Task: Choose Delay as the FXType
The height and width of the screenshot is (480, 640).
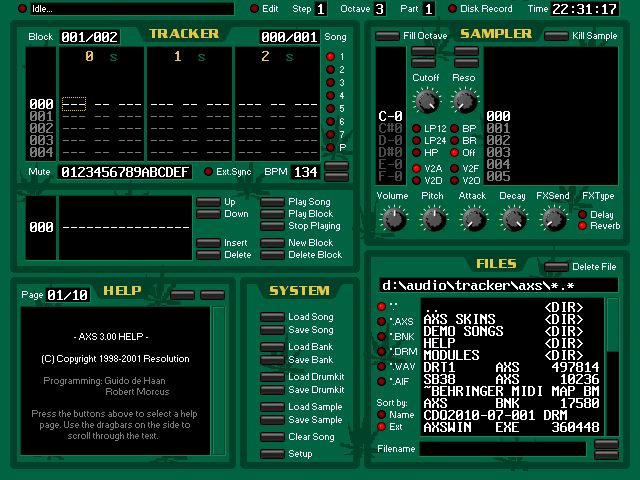Action: click(x=582, y=214)
